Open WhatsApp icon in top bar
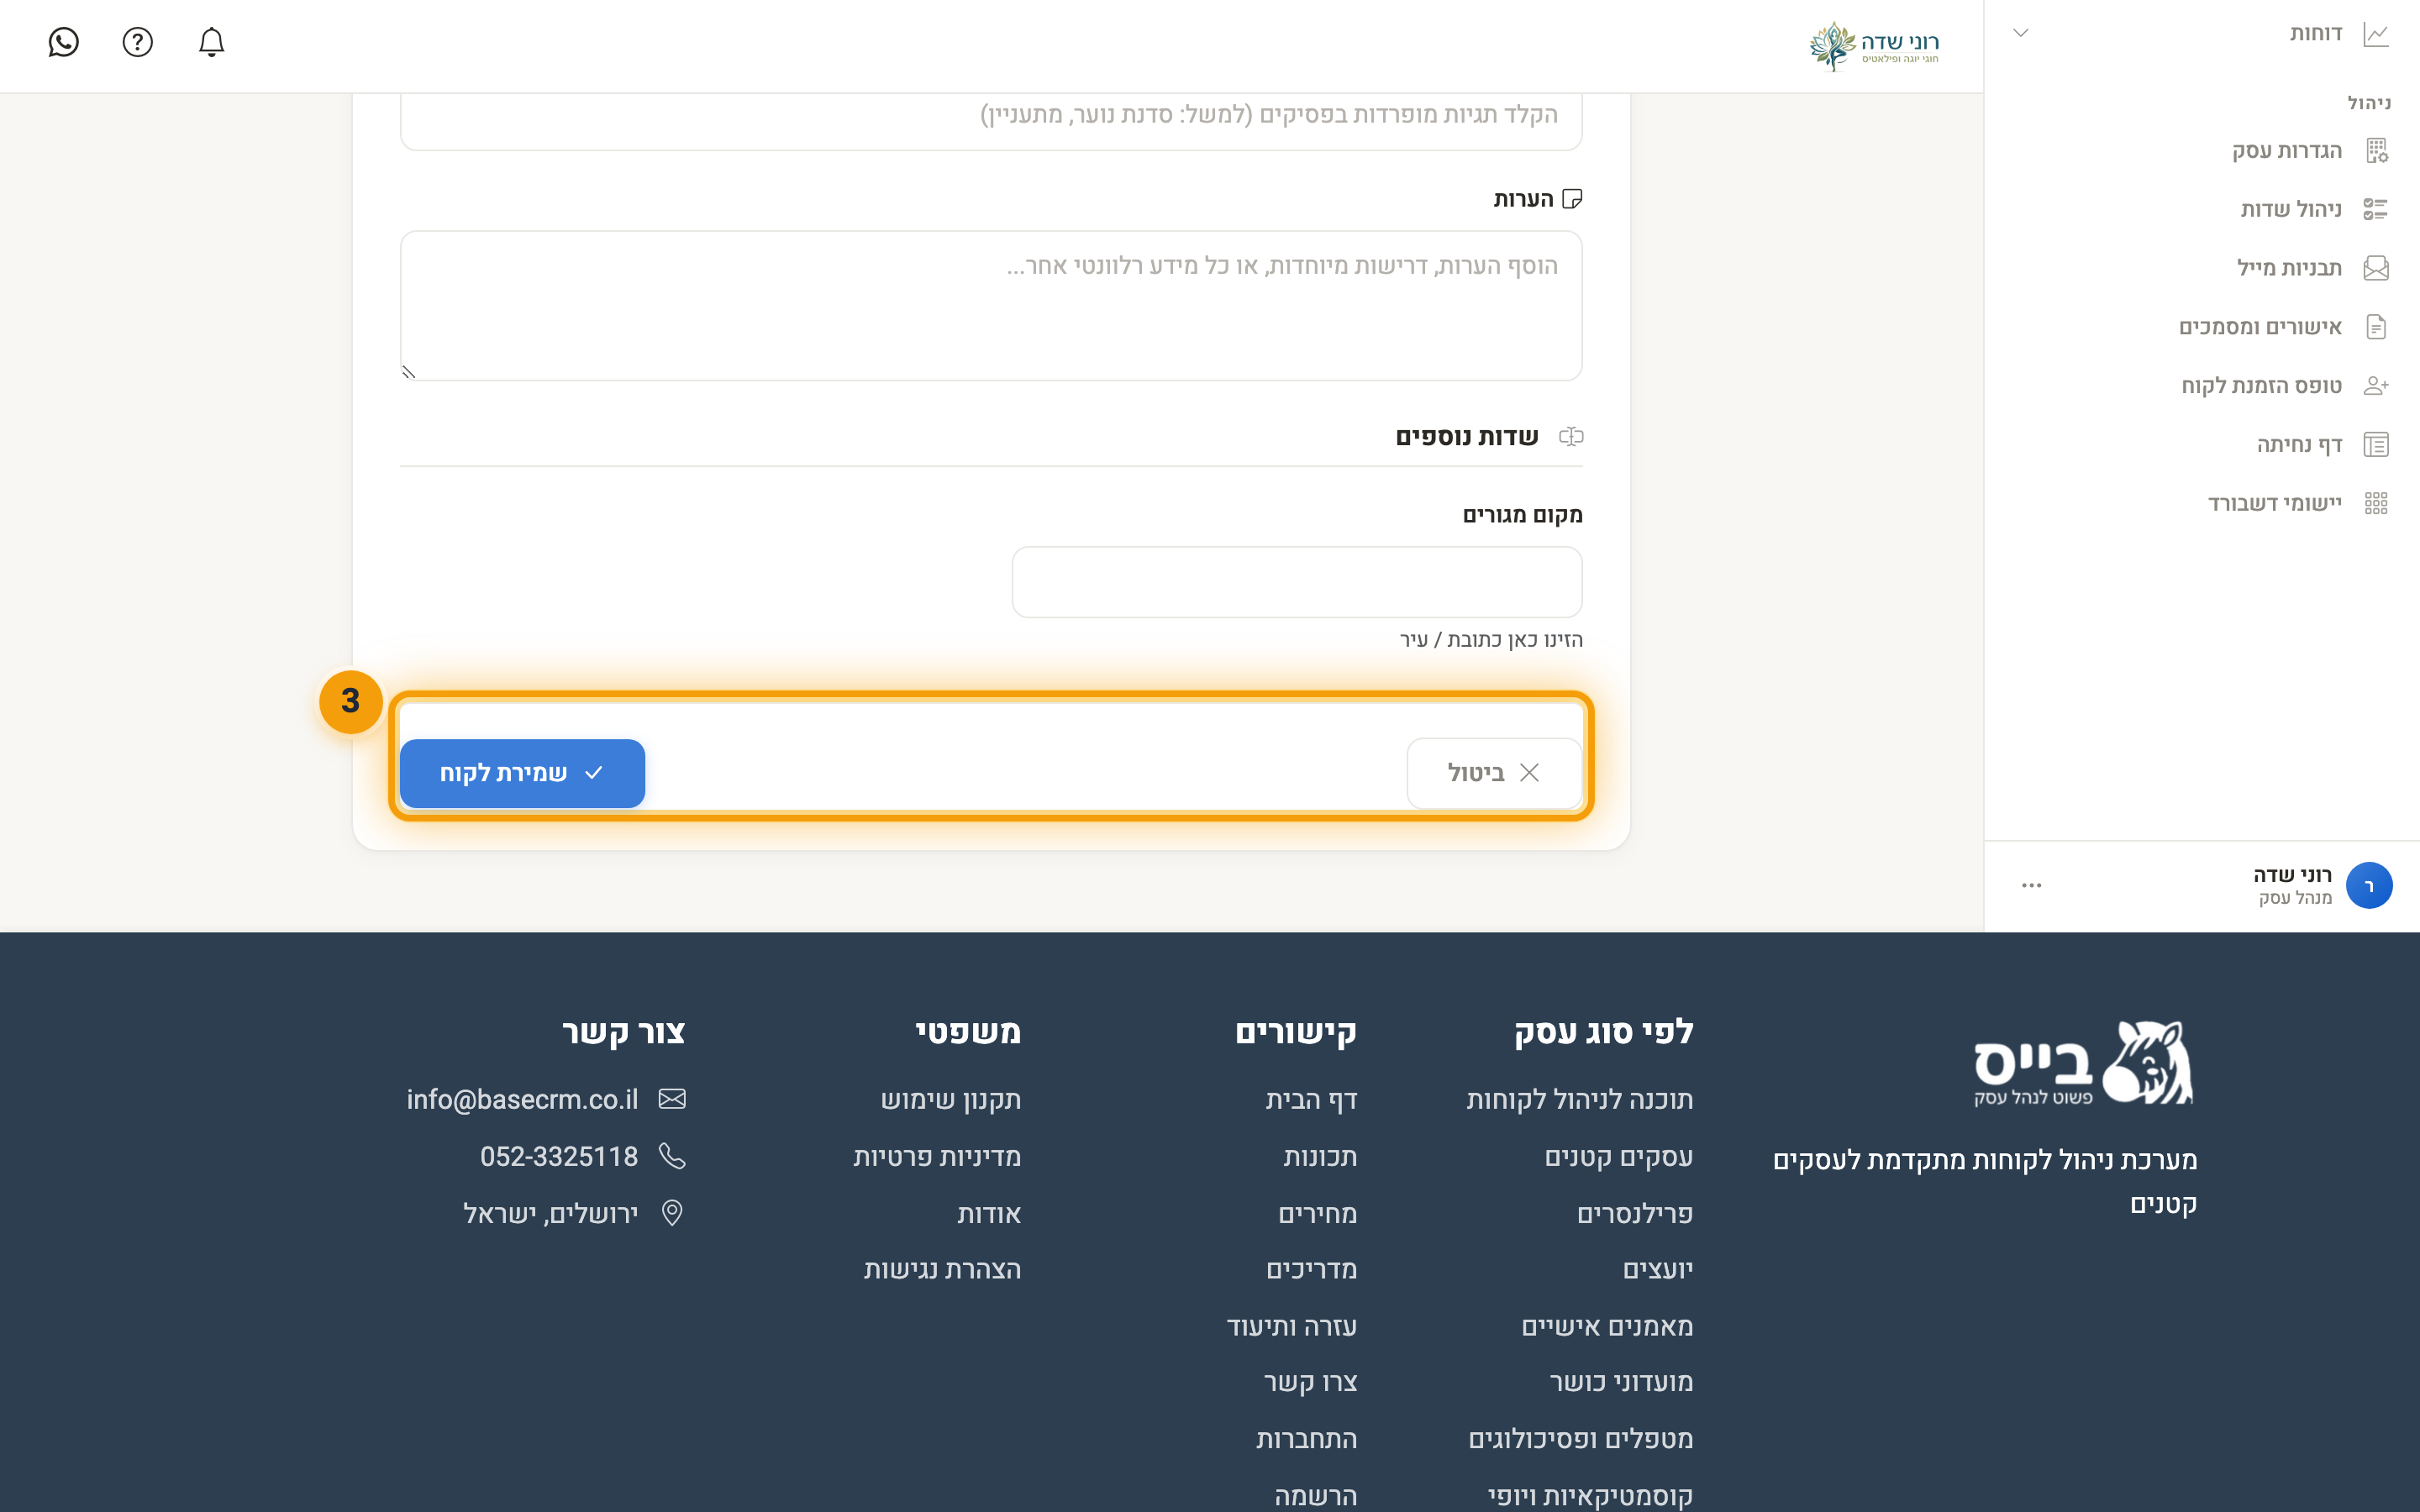Image resolution: width=2420 pixels, height=1512 pixels. [63, 42]
